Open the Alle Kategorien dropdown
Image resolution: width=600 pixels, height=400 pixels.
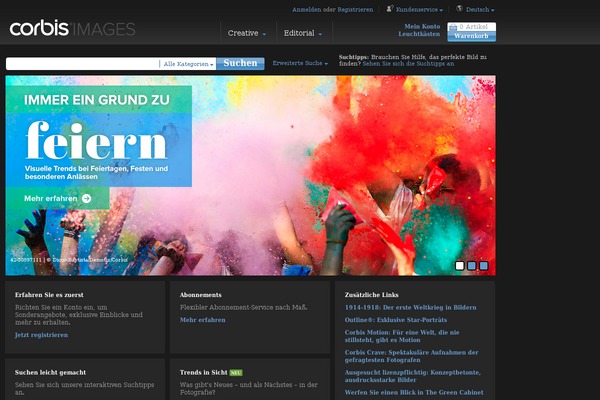[x=188, y=64]
